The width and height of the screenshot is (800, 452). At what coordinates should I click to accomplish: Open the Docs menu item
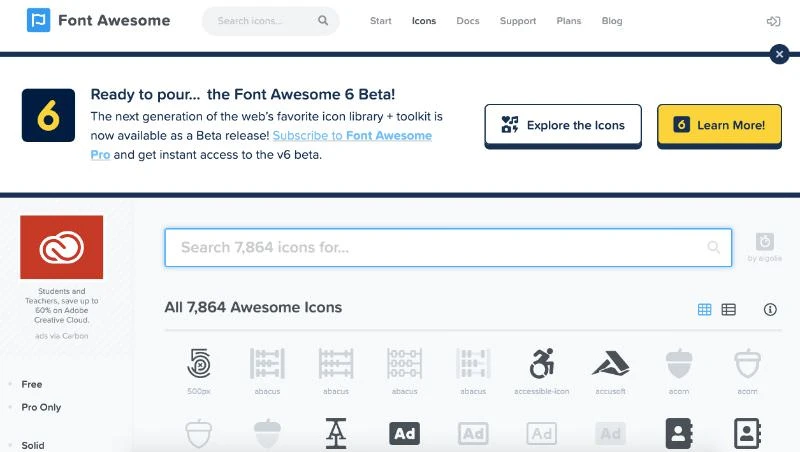[x=467, y=21]
